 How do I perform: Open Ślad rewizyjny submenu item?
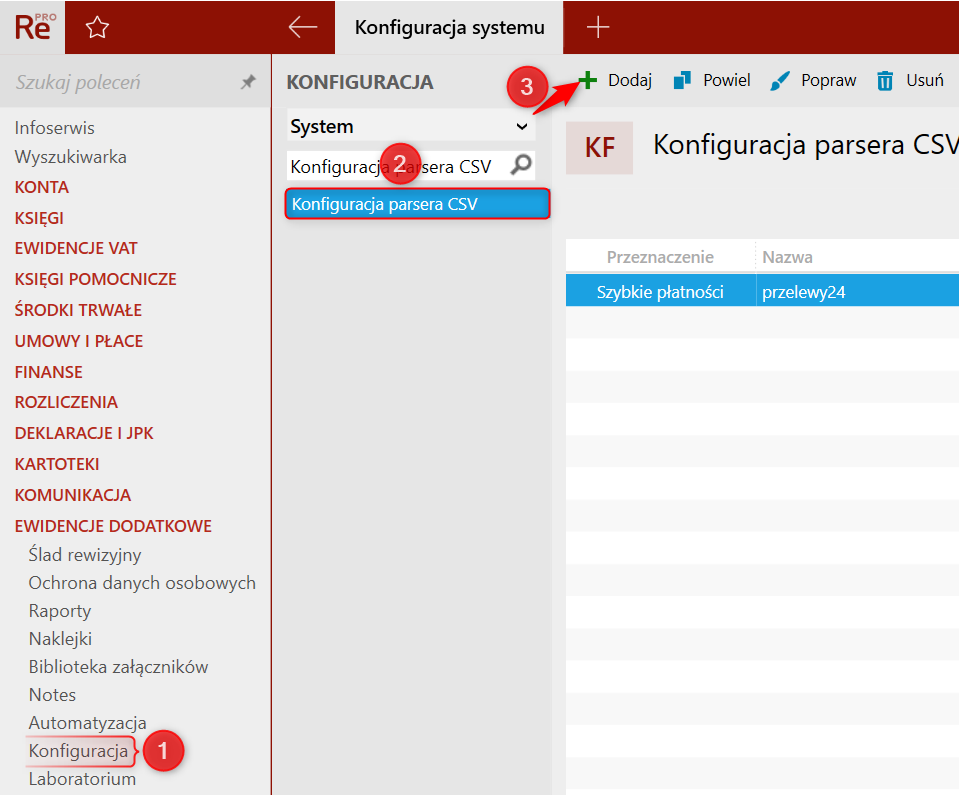[85, 555]
